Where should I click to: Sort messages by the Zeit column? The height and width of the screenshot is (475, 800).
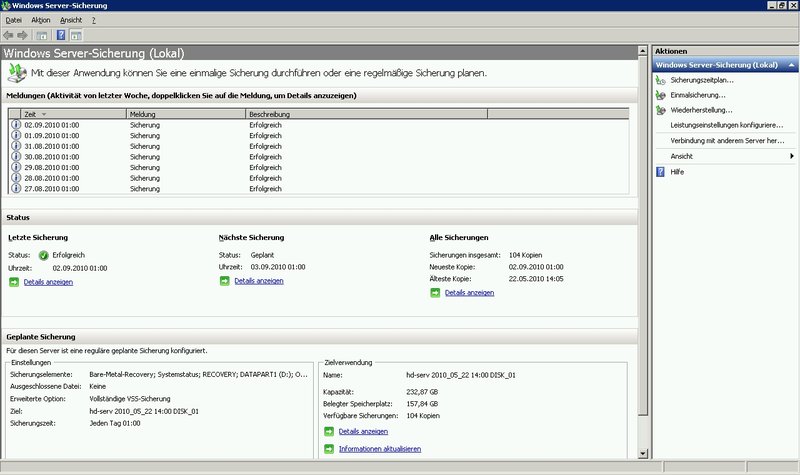pyautogui.click(x=73, y=114)
